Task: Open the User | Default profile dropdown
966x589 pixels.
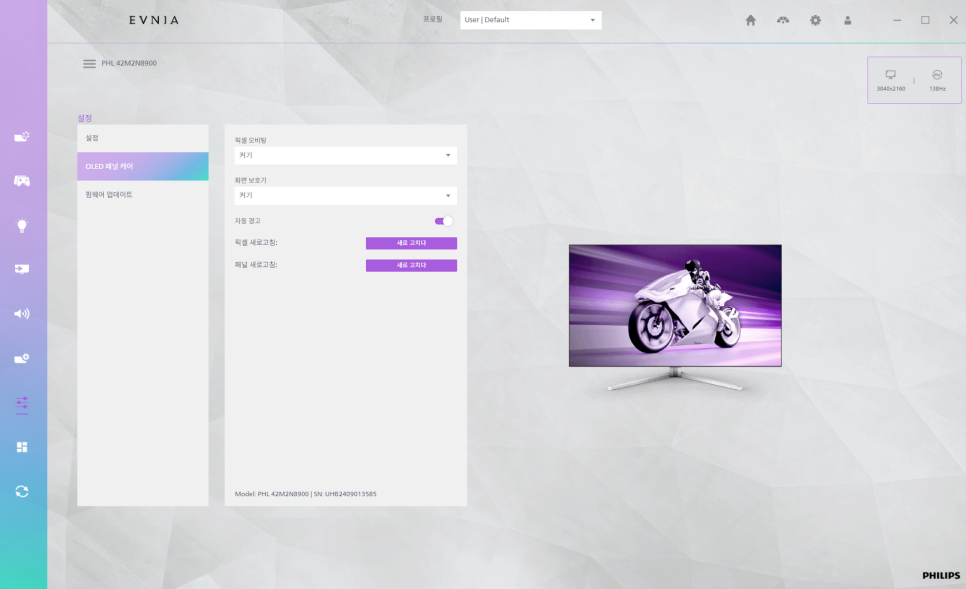Action: (530, 20)
